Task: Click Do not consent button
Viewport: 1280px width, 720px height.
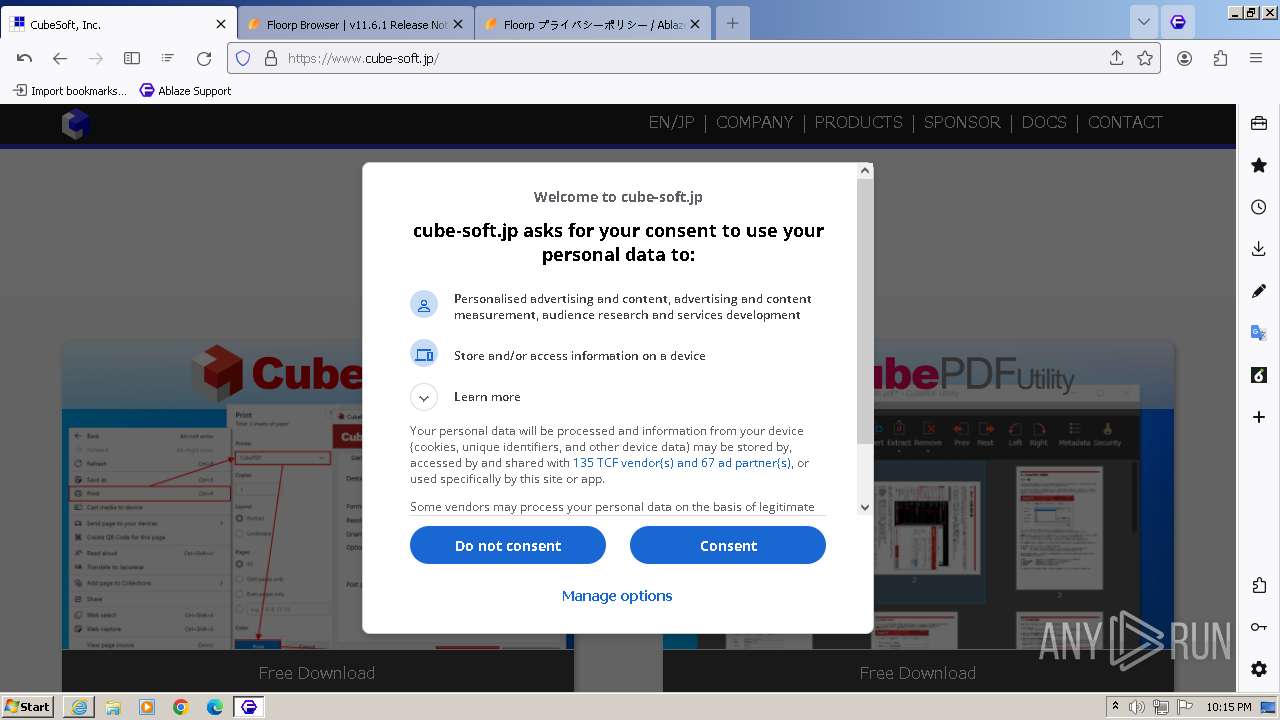Action: pyautogui.click(x=508, y=545)
